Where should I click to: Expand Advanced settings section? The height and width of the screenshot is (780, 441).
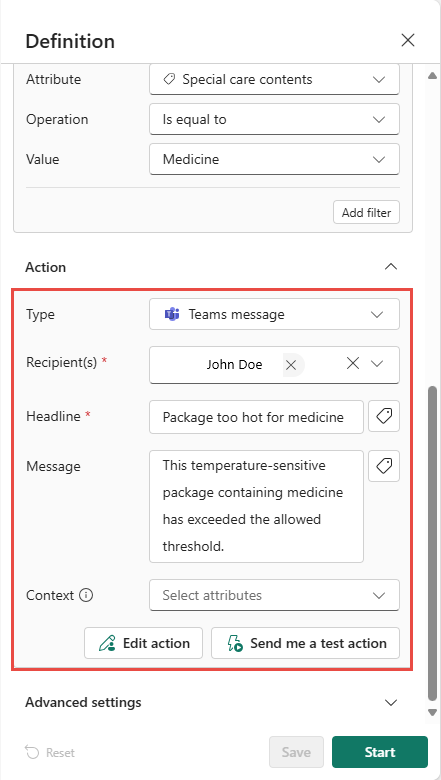[391, 702]
